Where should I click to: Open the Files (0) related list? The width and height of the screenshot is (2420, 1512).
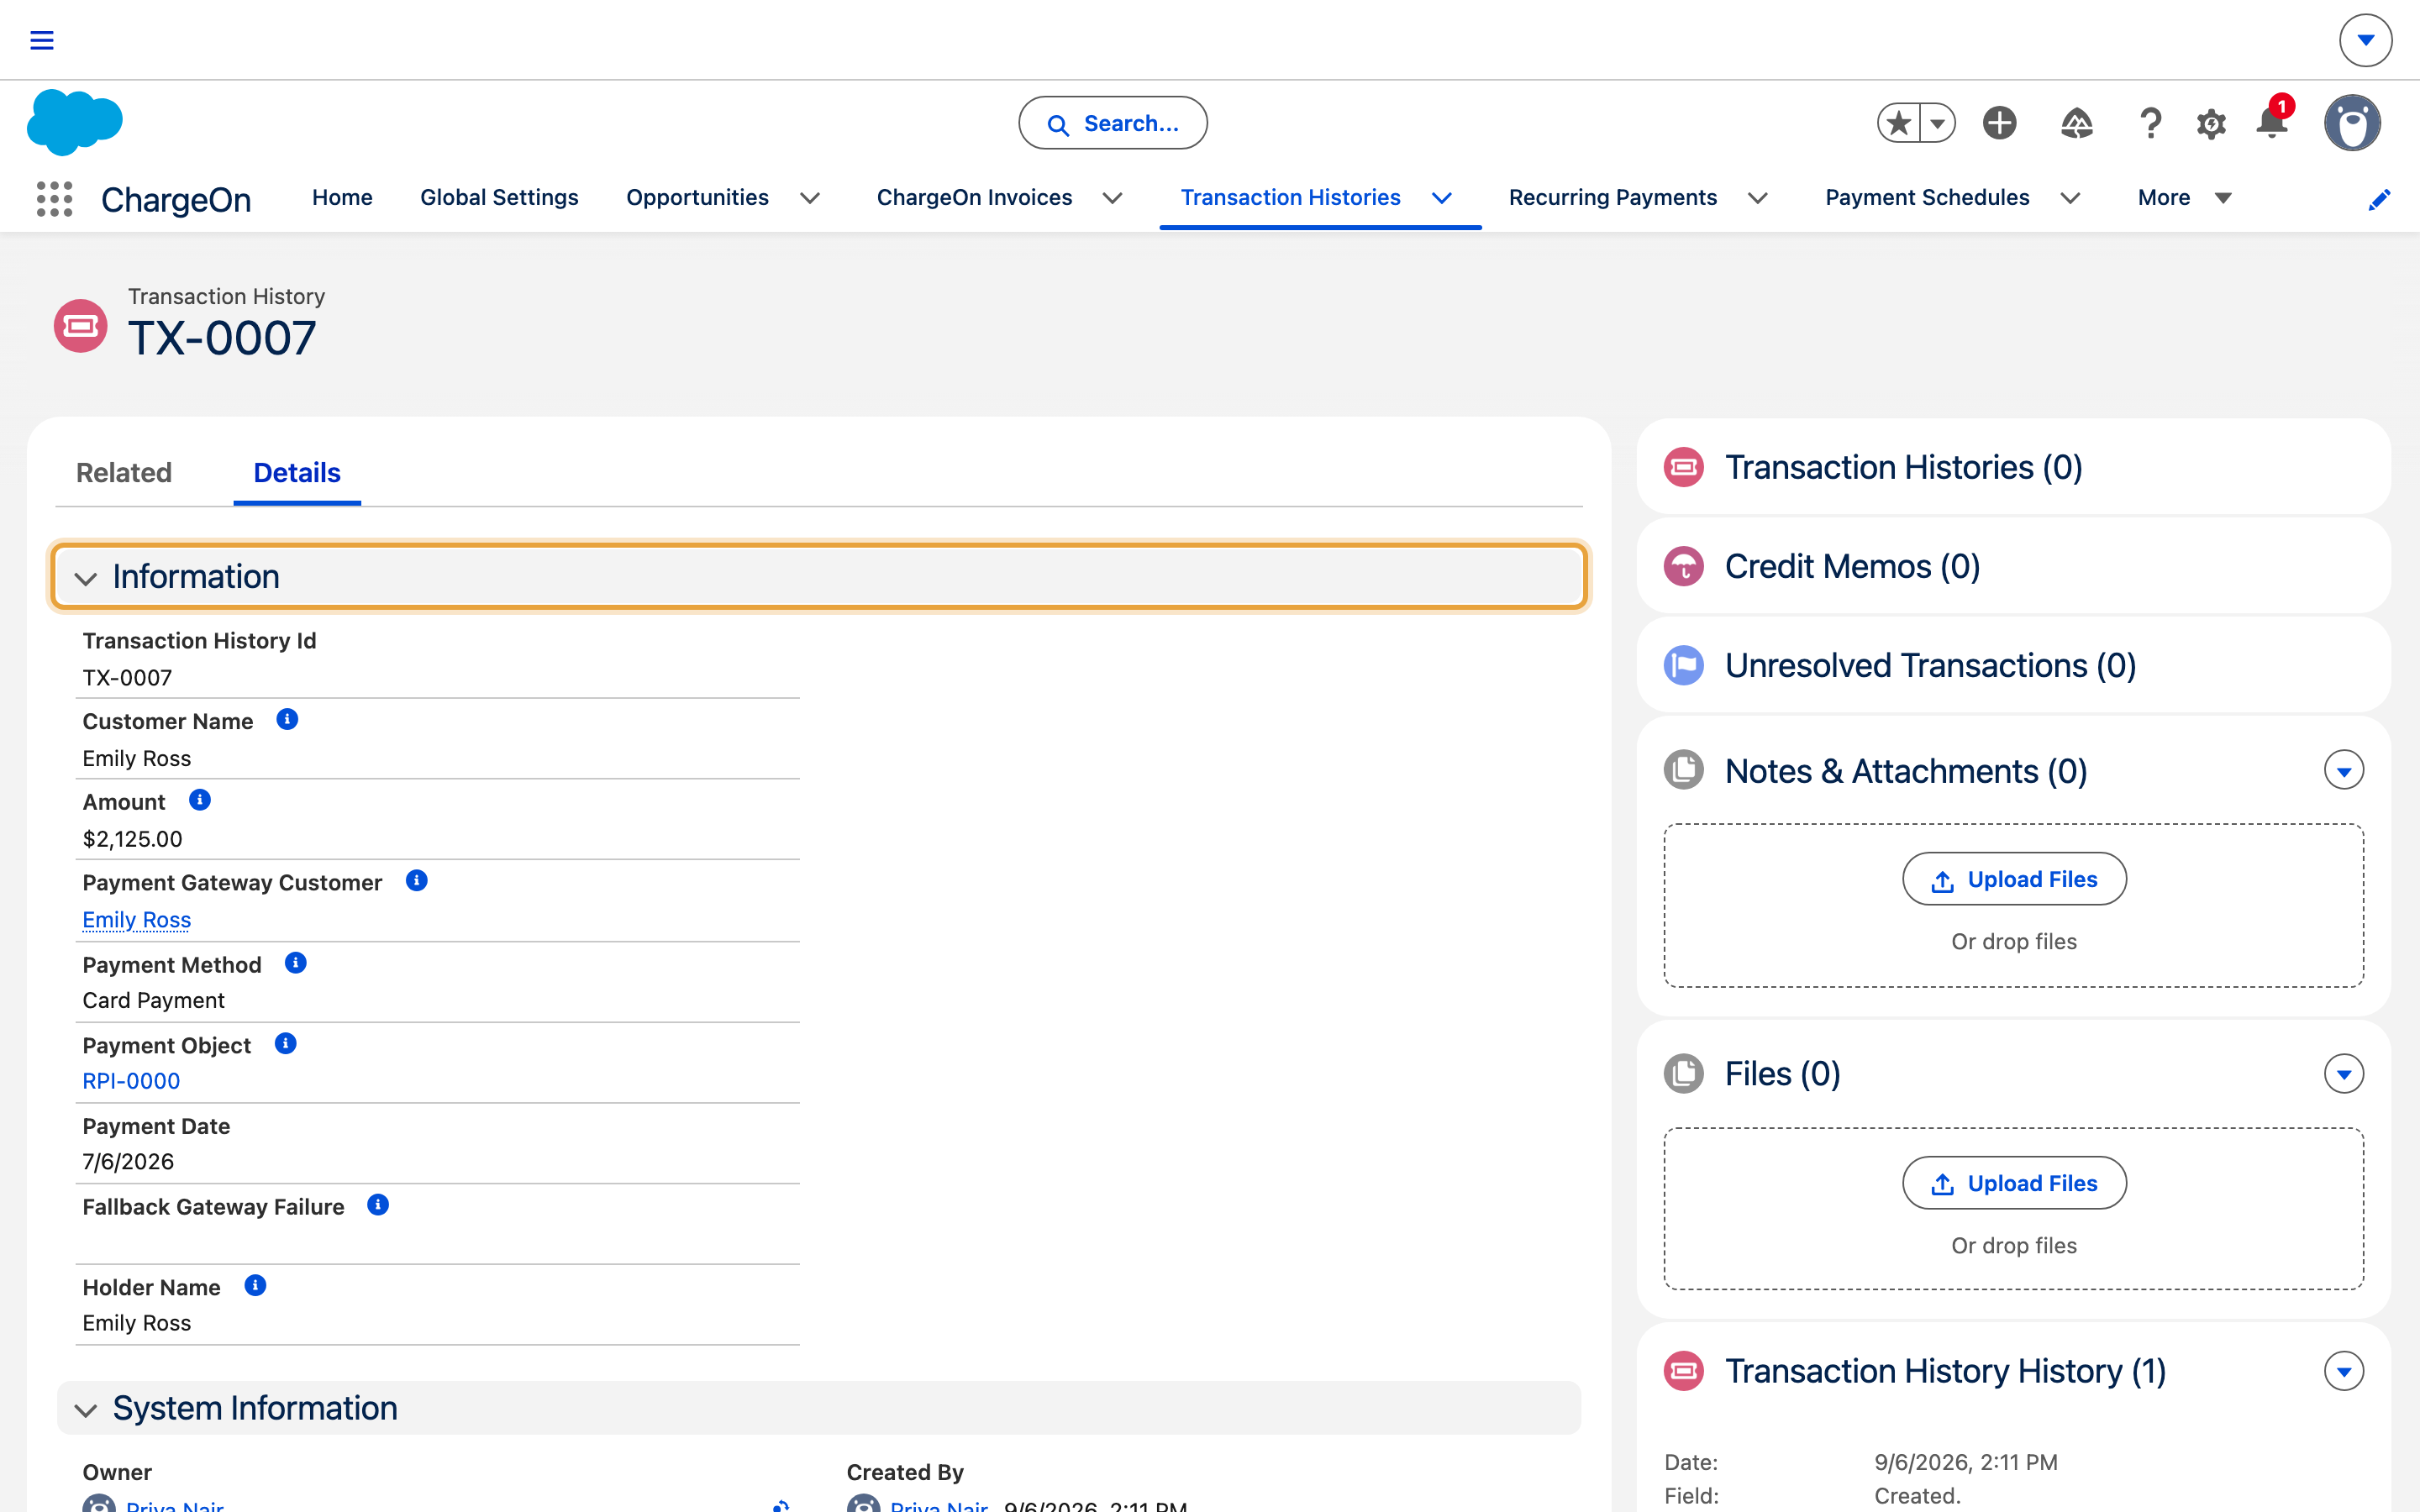click(x=1782, y=1074)
